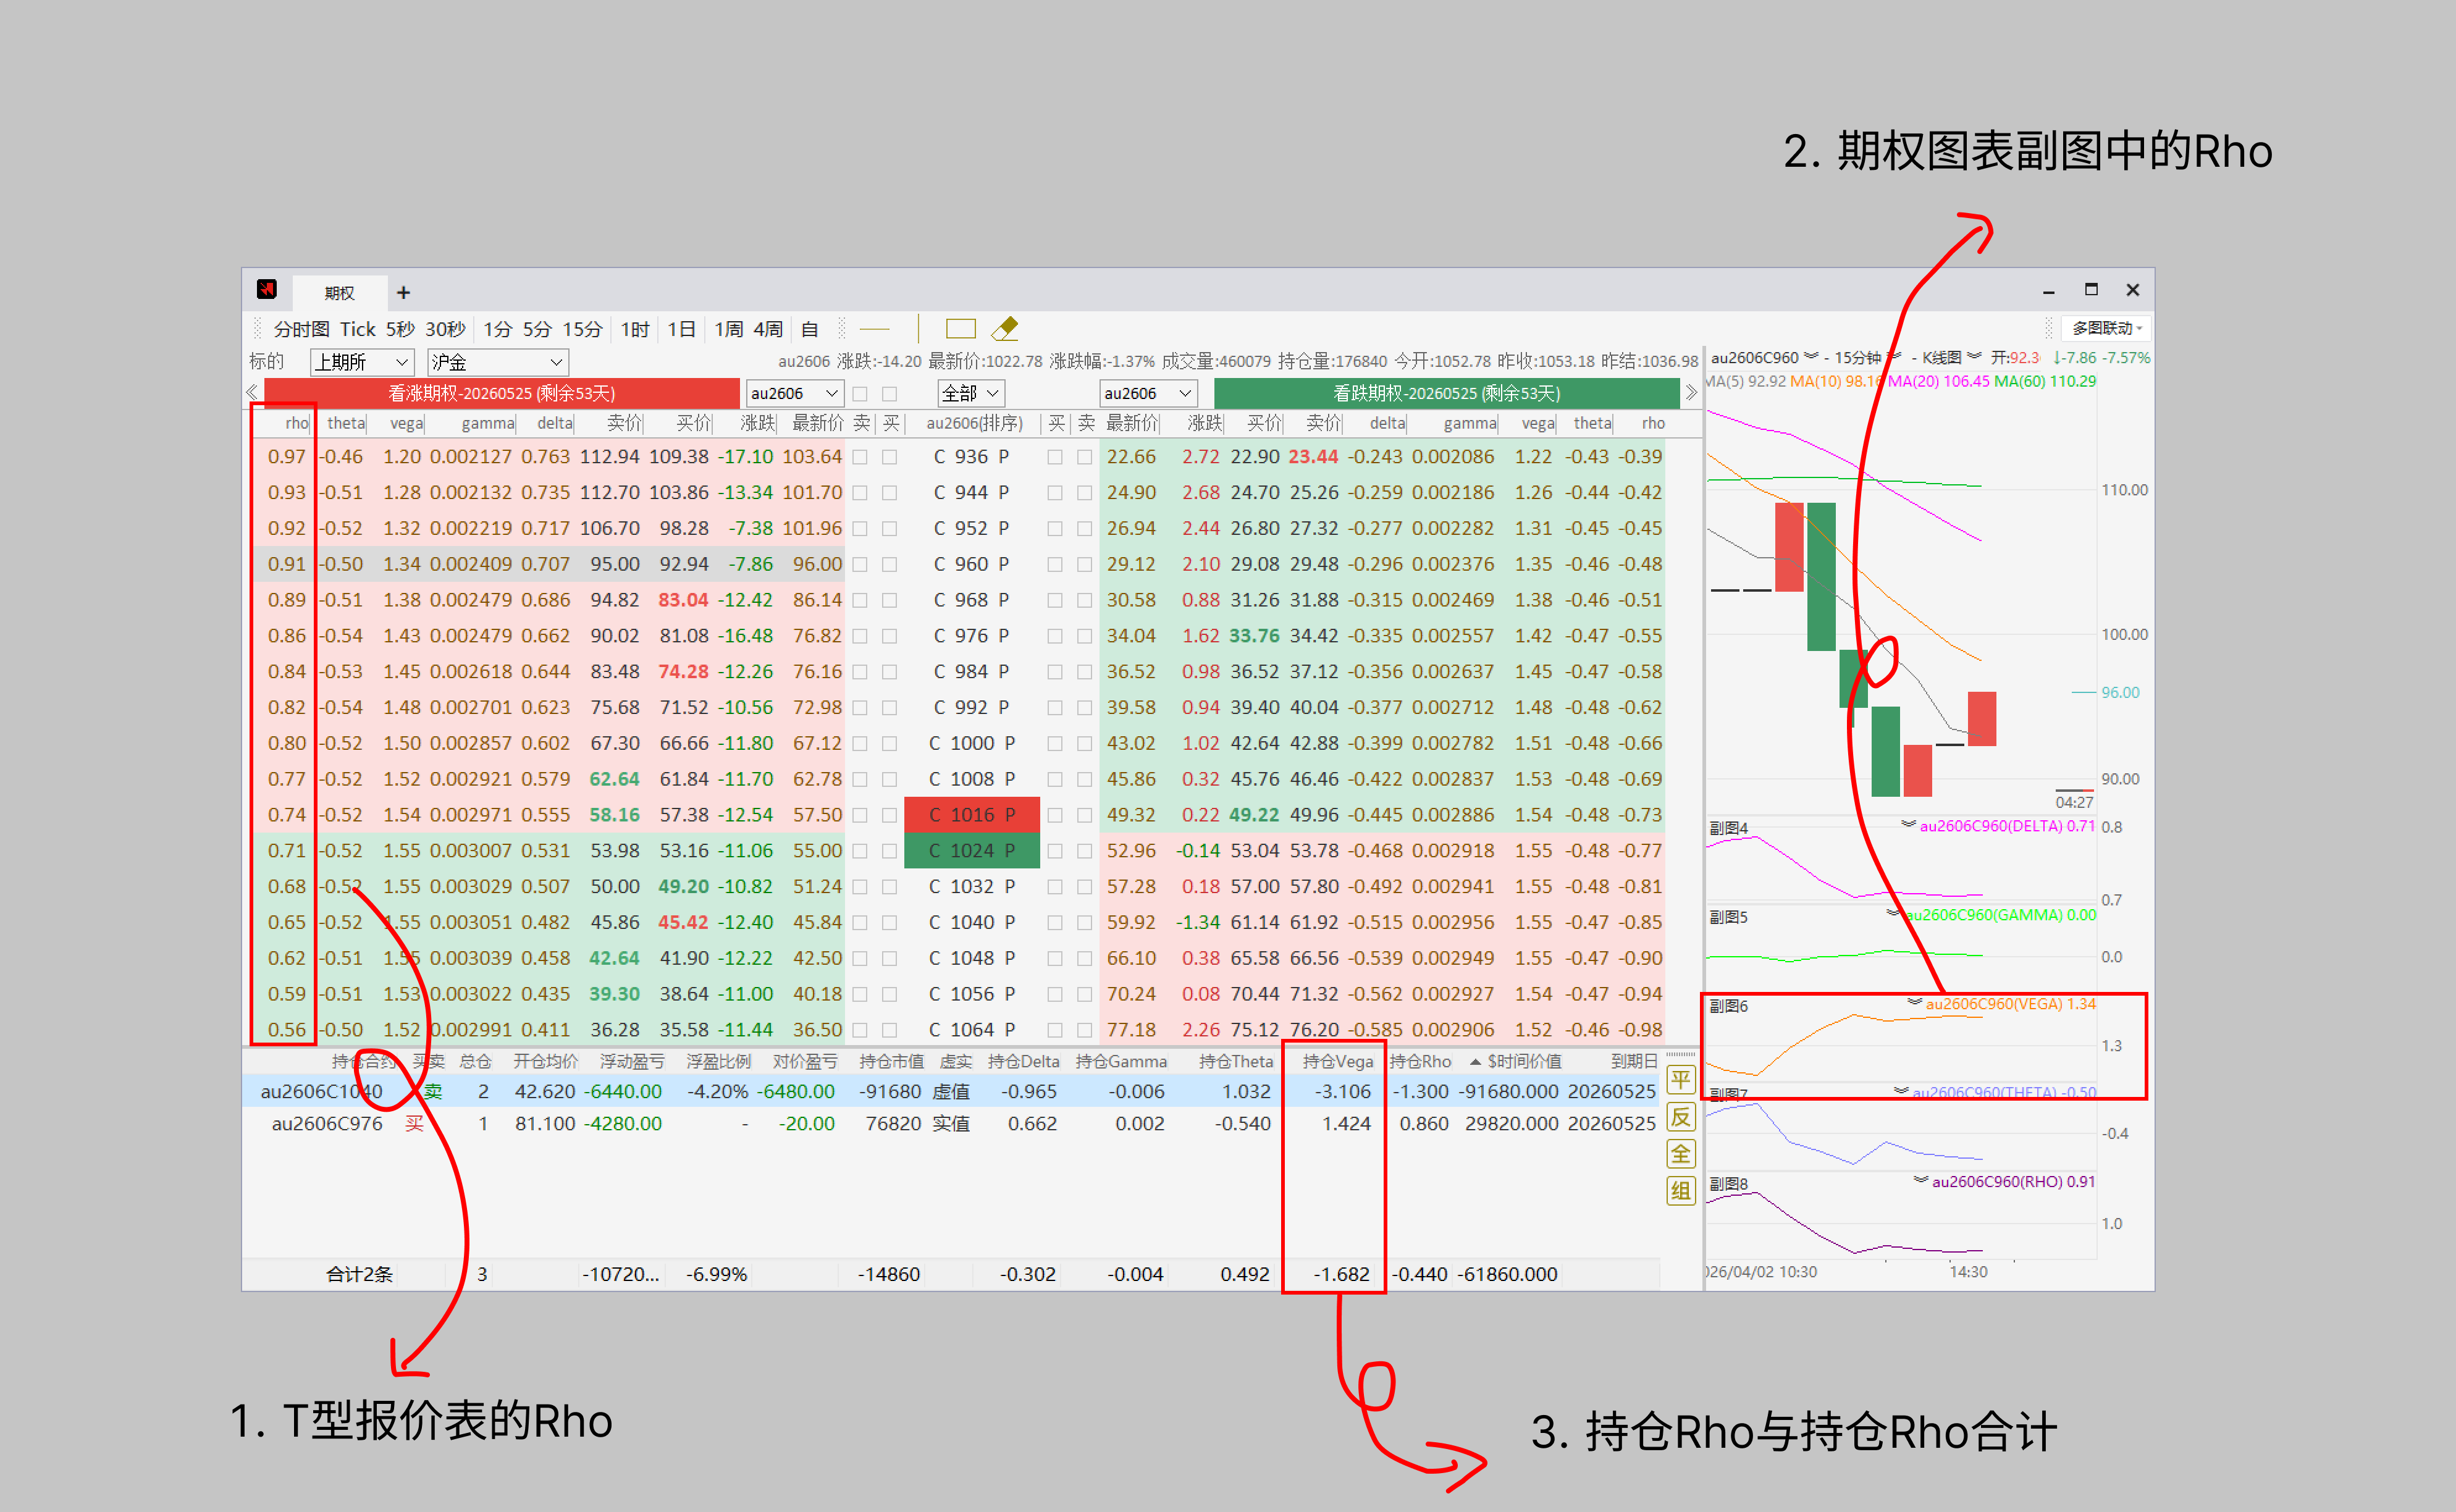This screenshot has height=1512, width=2456.
Task: Click the 组 combination button
Action: pos(1680,1190)
